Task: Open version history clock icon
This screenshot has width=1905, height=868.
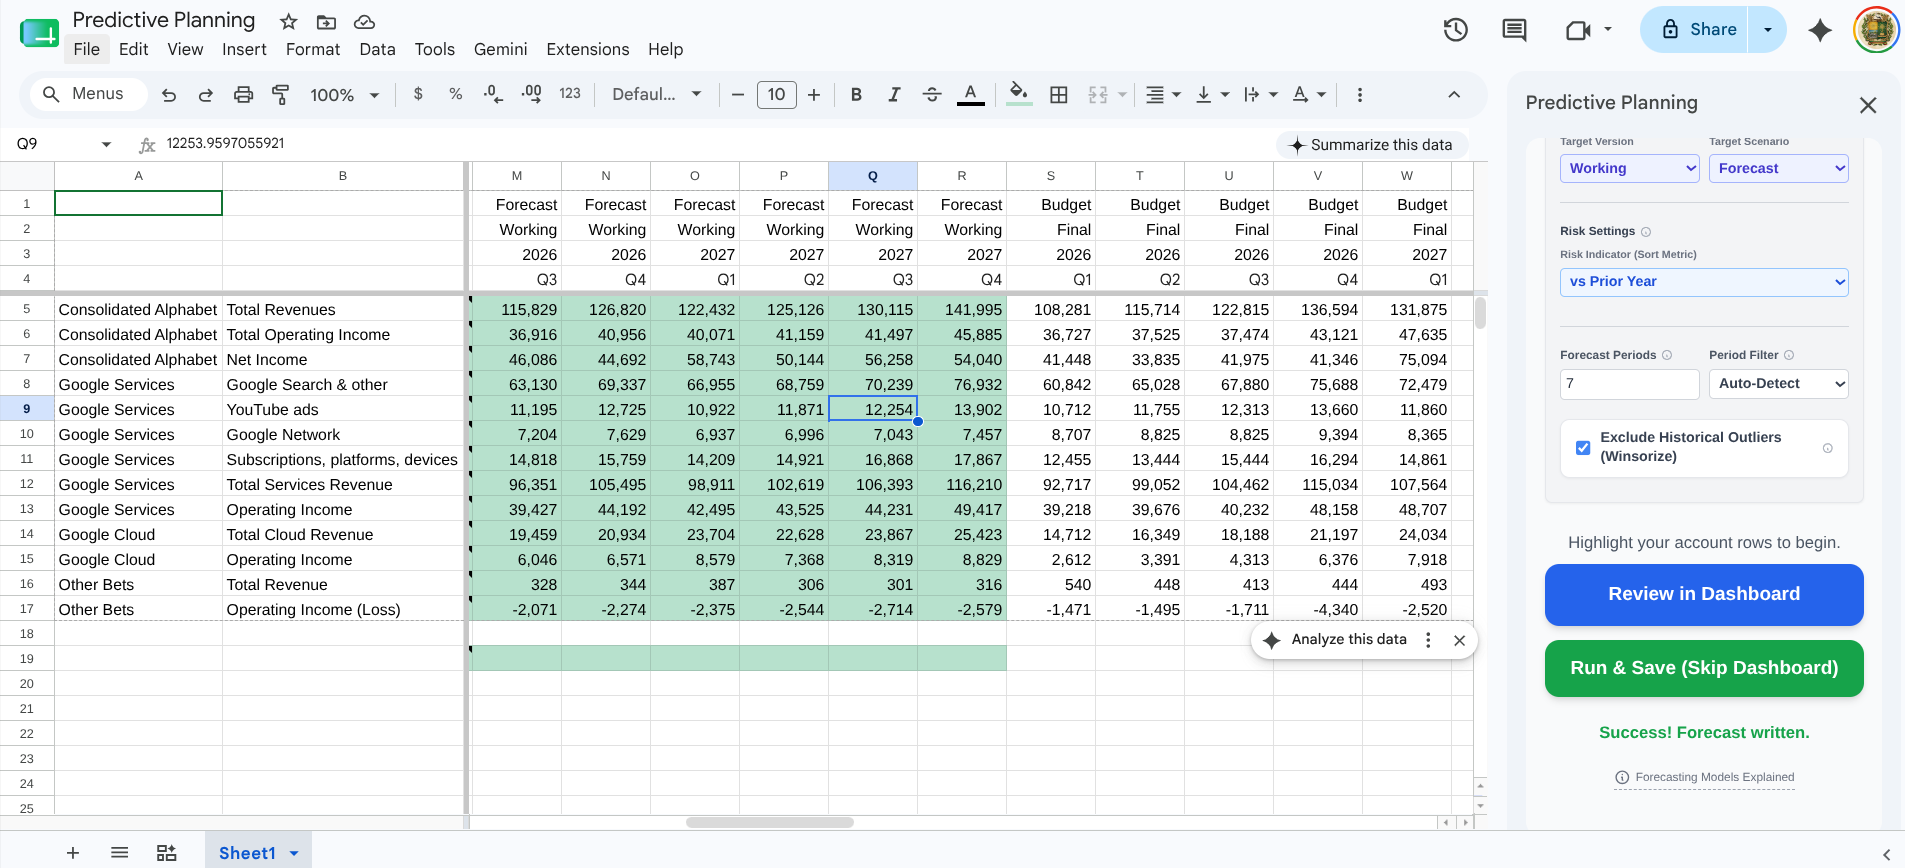Action: click(x=1456, y=30)
